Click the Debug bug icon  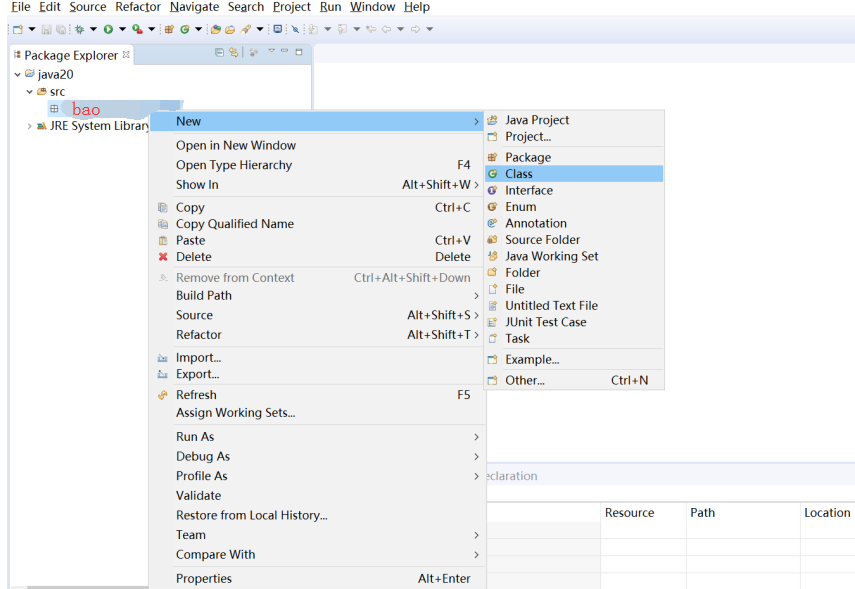[x=80, y=29]
